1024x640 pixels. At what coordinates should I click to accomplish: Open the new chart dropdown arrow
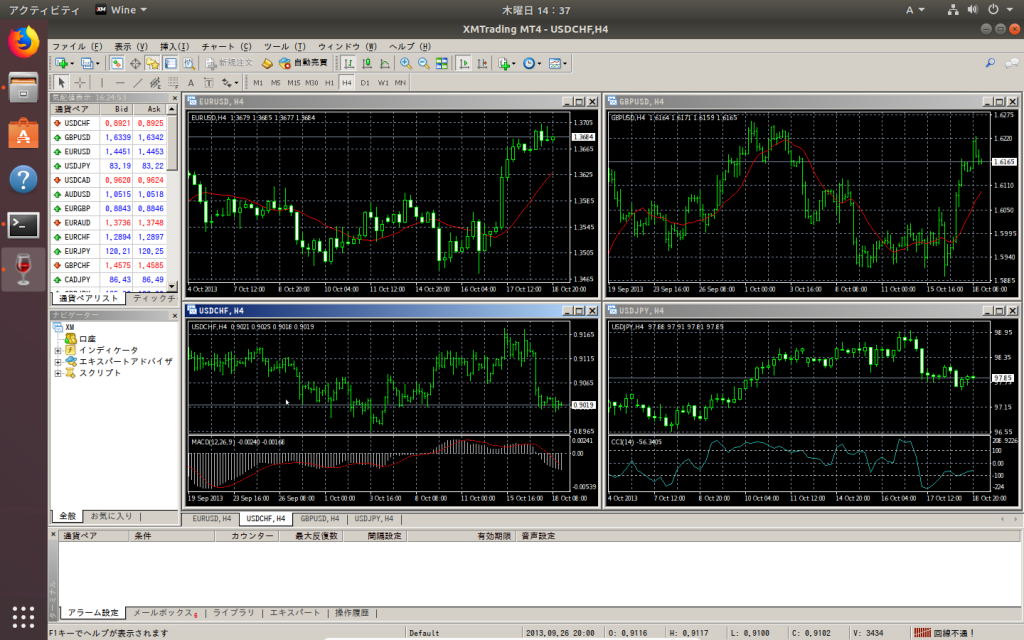[x=72, y=63]
